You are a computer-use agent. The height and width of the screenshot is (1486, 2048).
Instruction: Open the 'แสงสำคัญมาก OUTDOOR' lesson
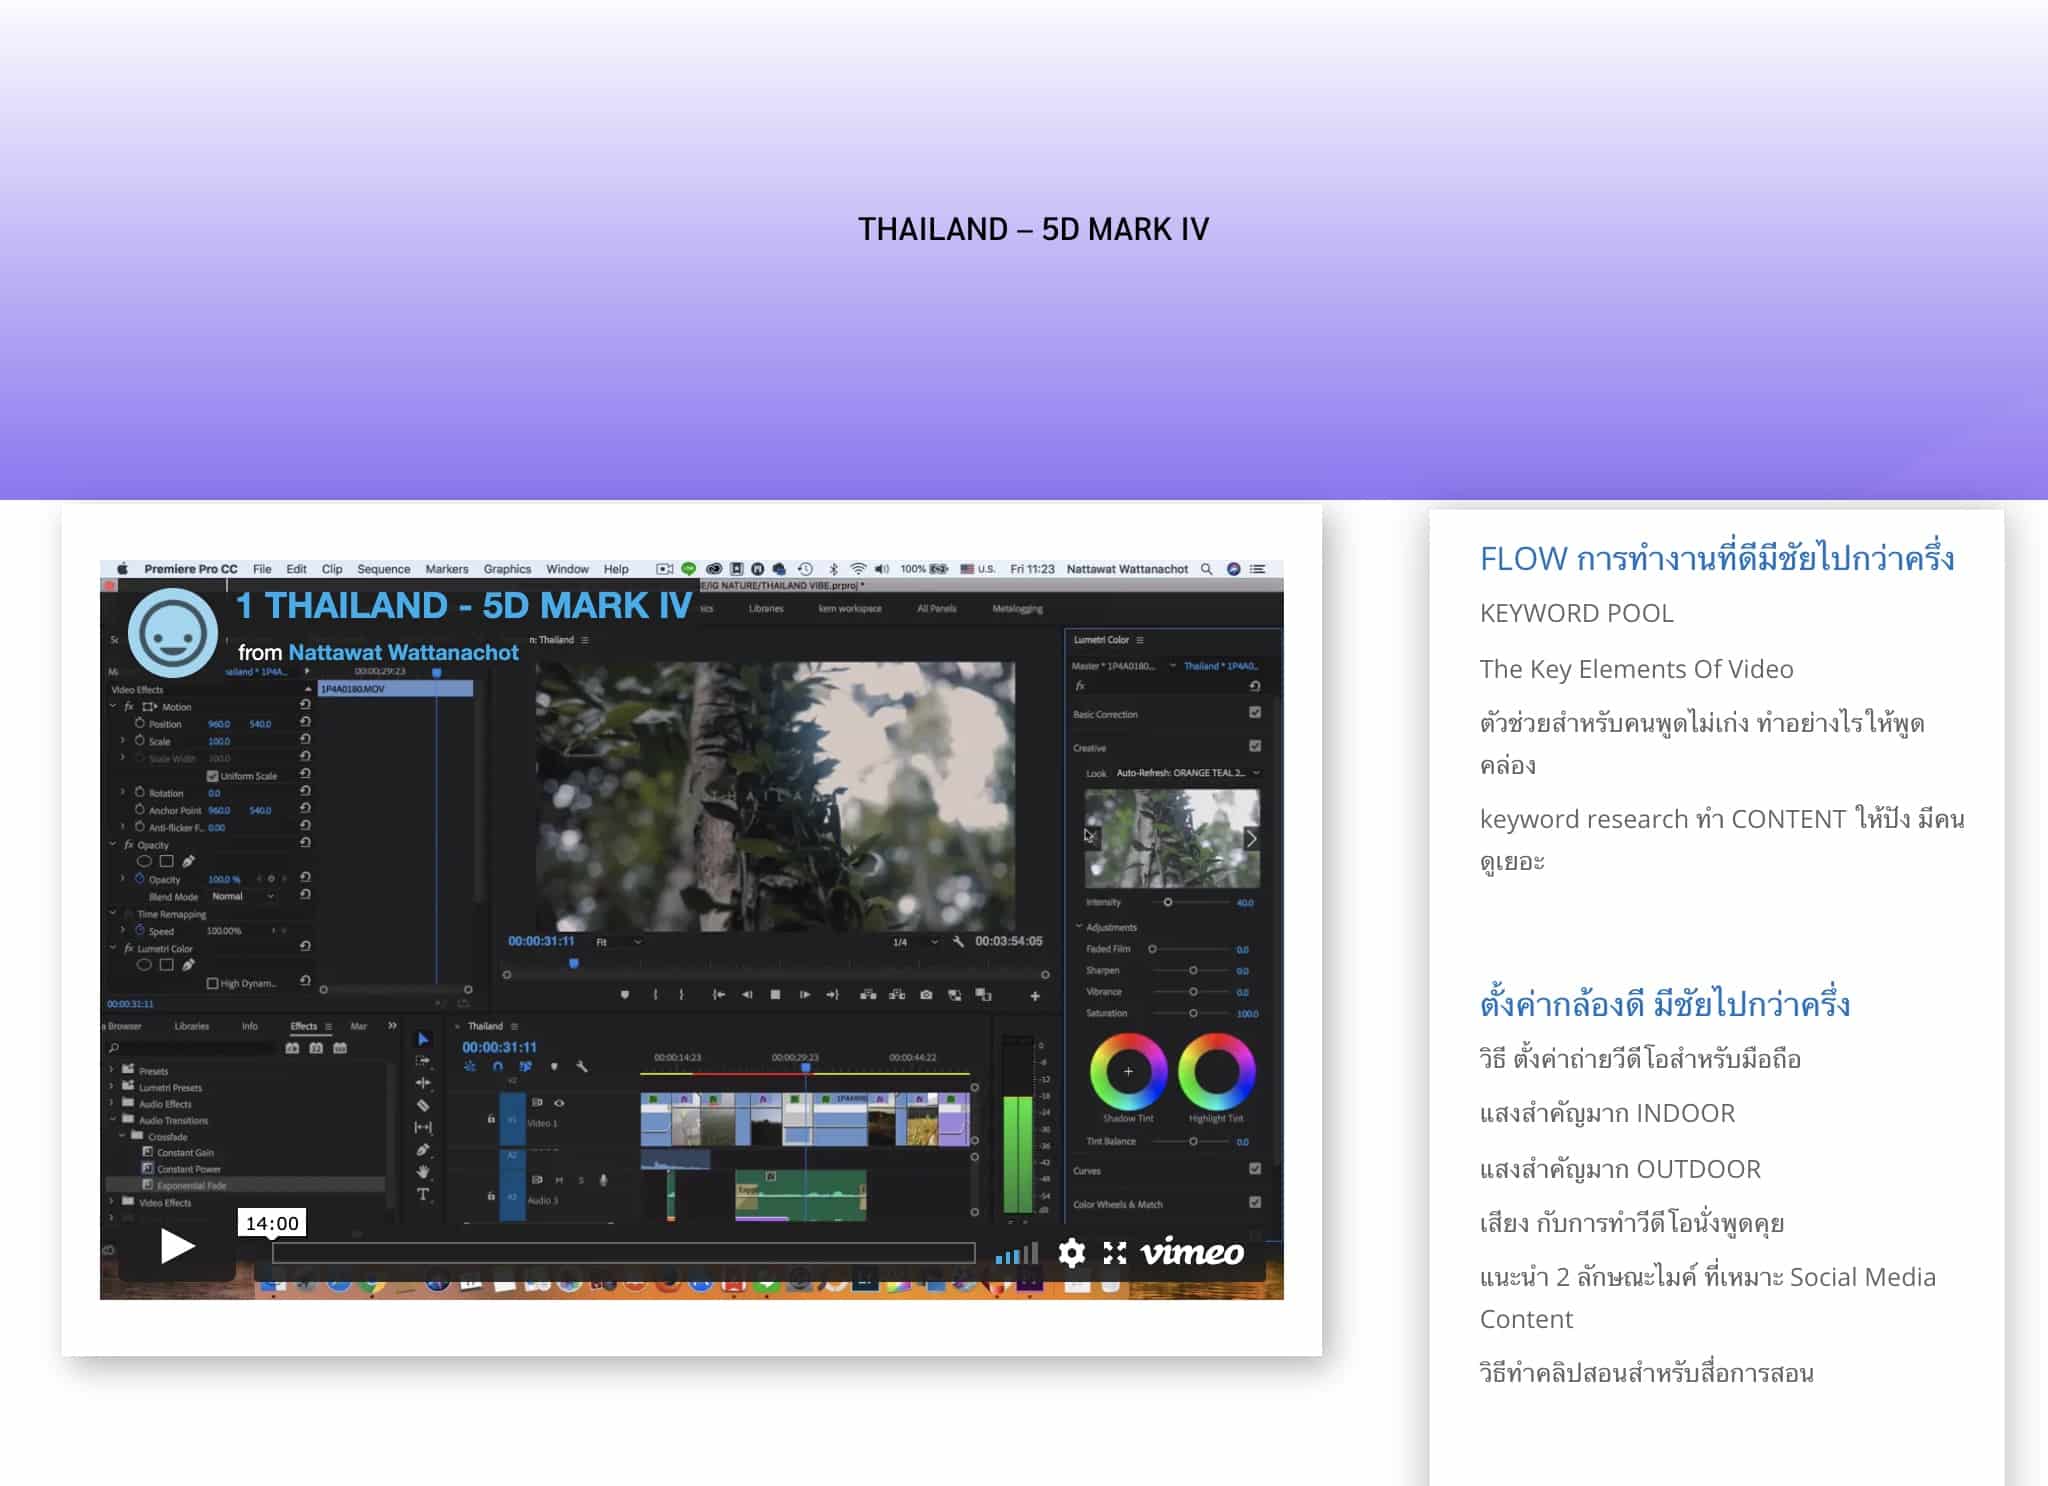(x=1620, y=1168)
